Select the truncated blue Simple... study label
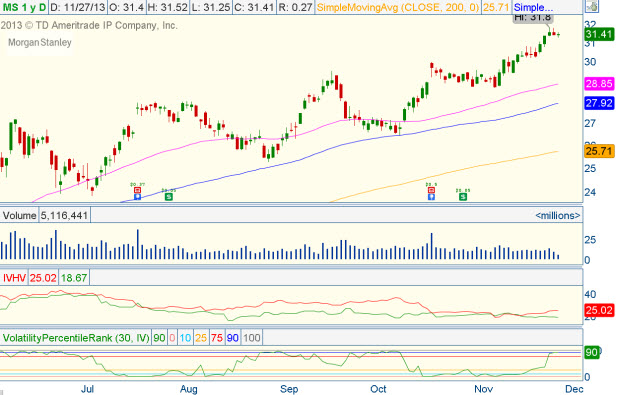Viewport: 625px width, 395px height. point(533,7)
